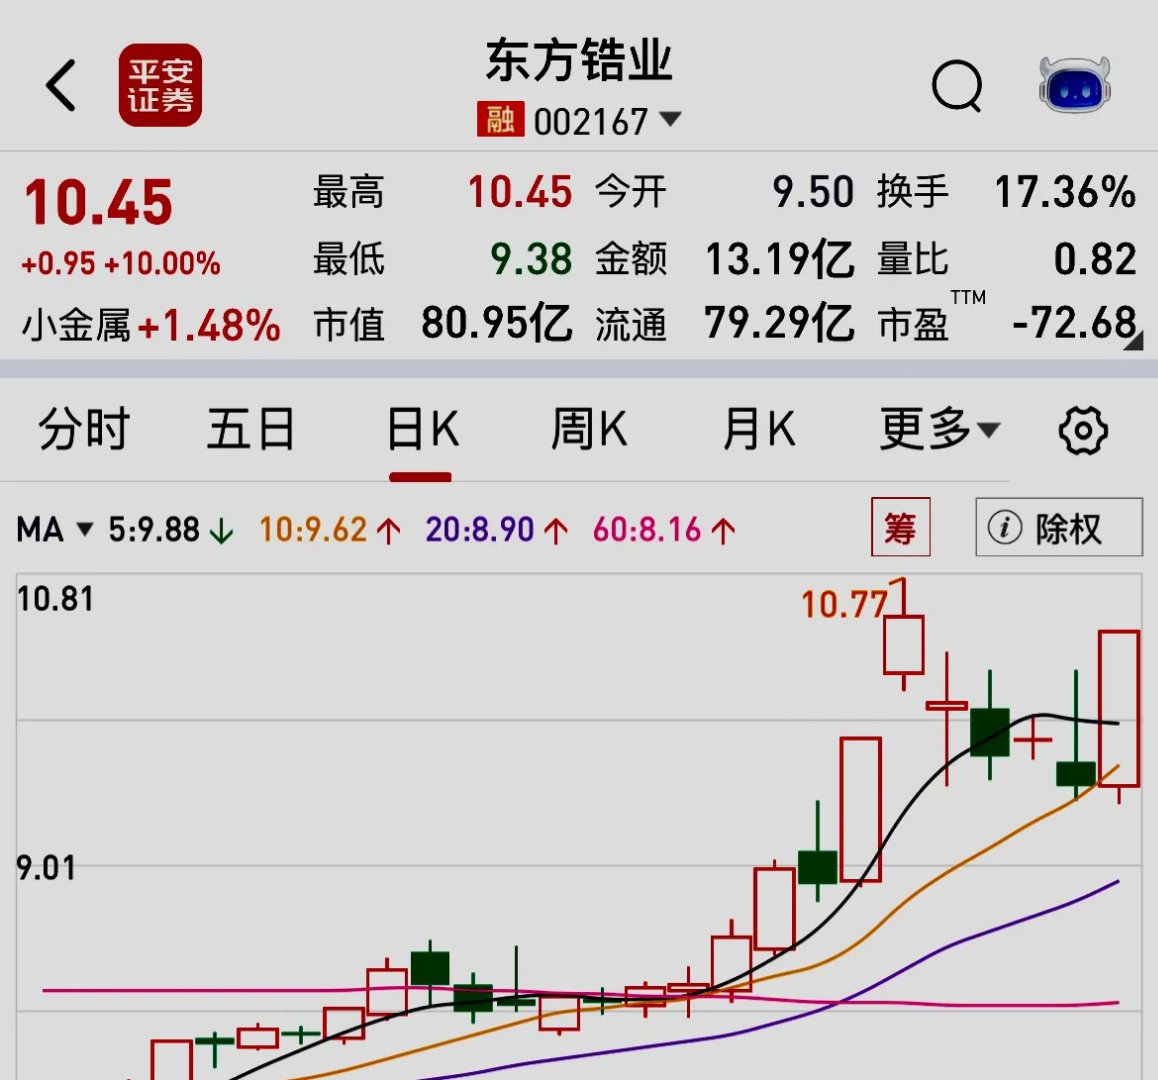The height and width of the screenshot is (1080, 1158).
Task: Tap the 9.01 axis label
Action: [x=46, y=868]
